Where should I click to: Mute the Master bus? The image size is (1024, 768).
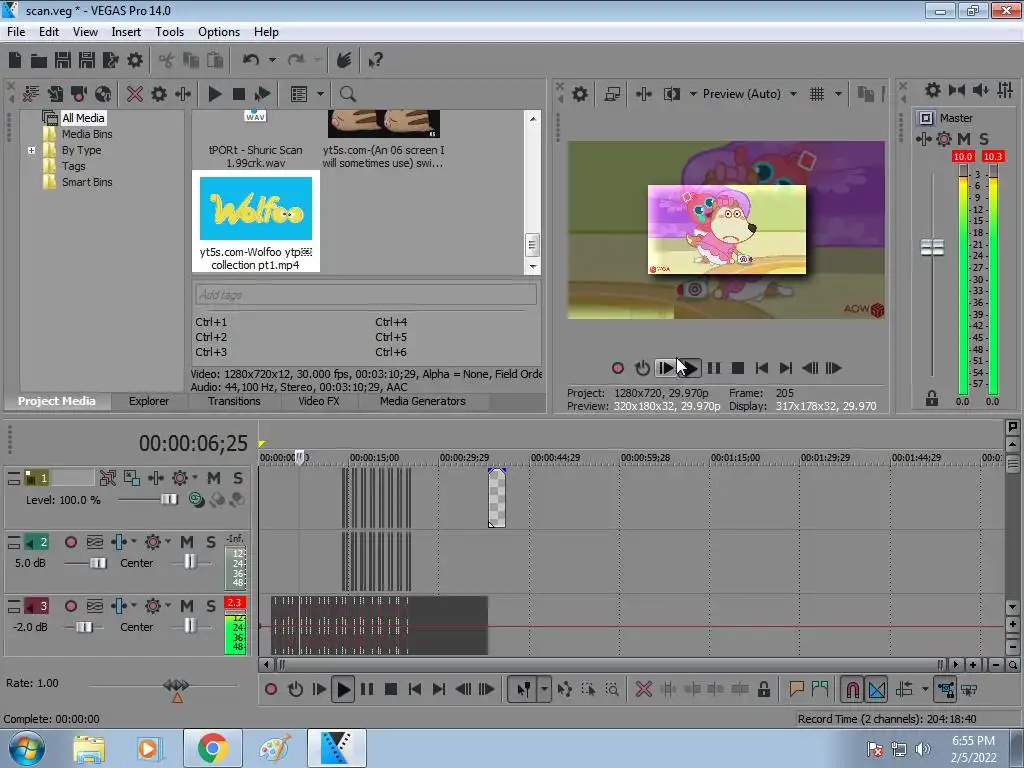pyautogui.click(x=964, y=138)
